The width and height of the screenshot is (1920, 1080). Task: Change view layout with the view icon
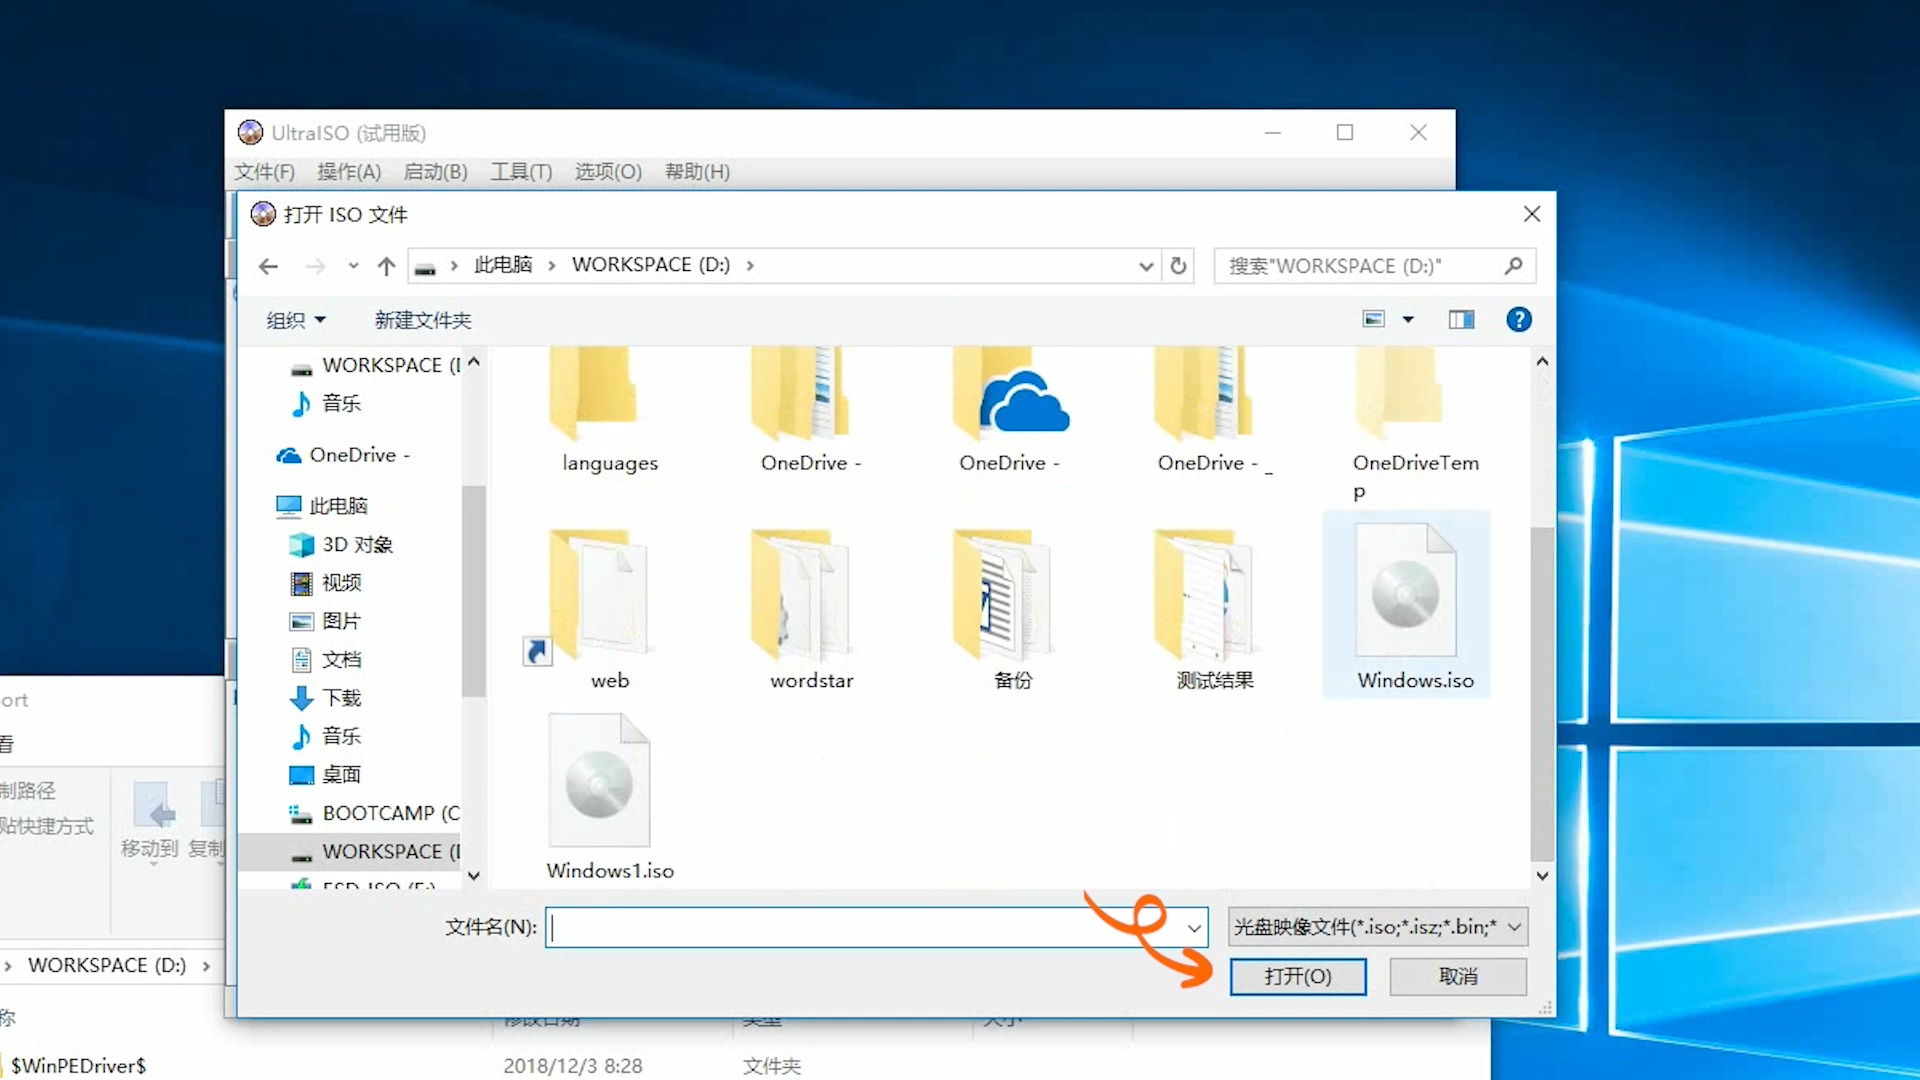pos(1374,320)
